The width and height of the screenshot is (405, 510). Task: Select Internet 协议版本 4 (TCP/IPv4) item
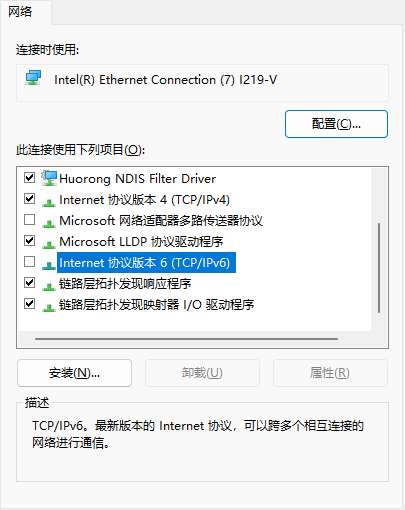point(144,200)
